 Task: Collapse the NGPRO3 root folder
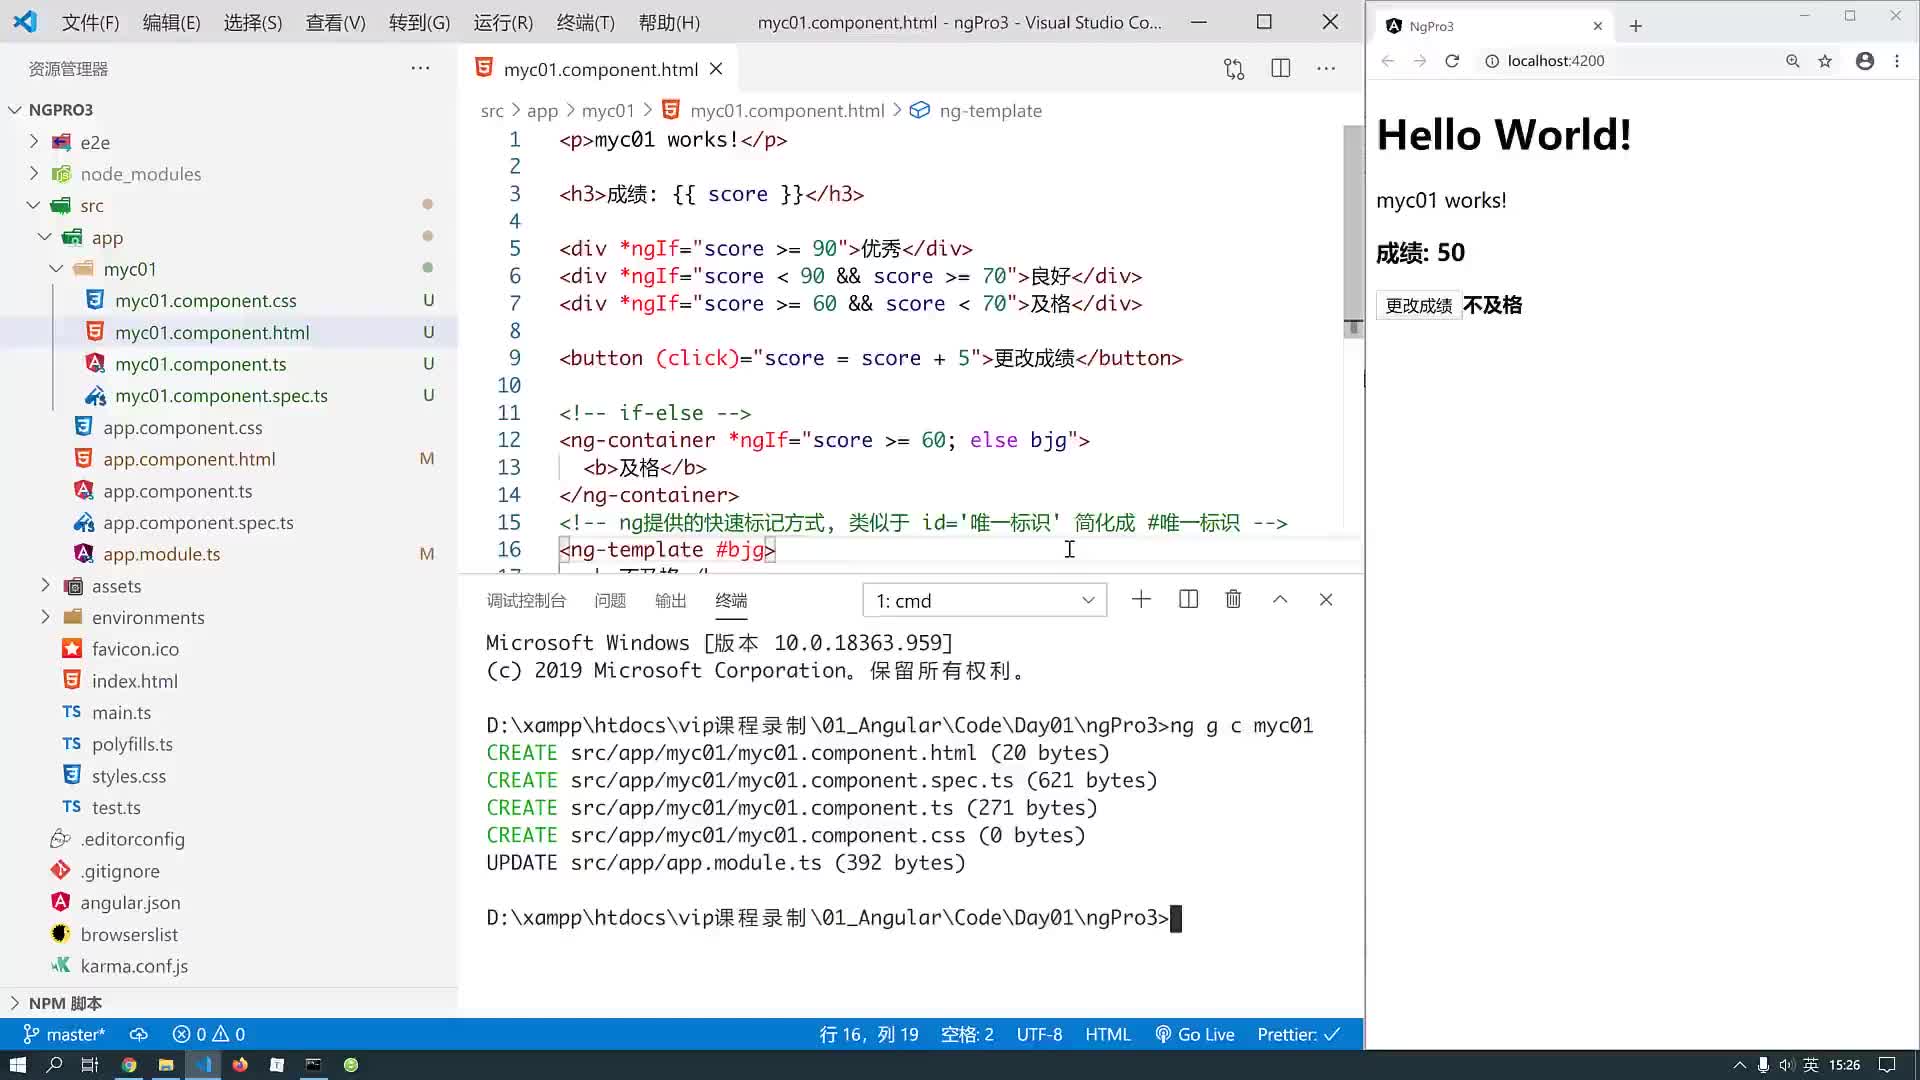(15, 110)
